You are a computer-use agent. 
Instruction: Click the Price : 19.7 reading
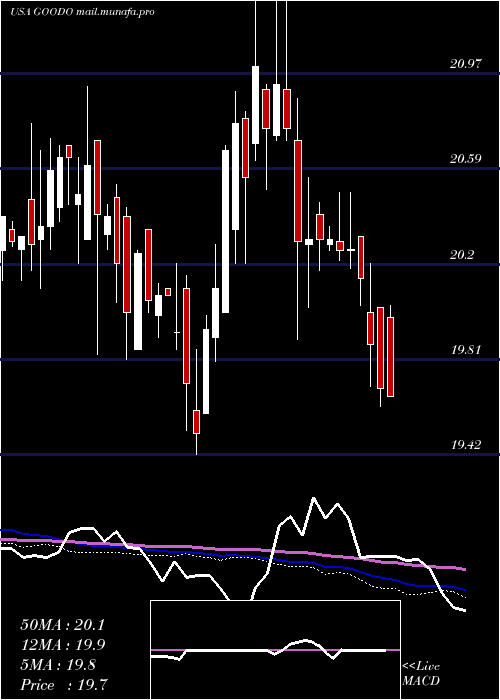(63, 685)
